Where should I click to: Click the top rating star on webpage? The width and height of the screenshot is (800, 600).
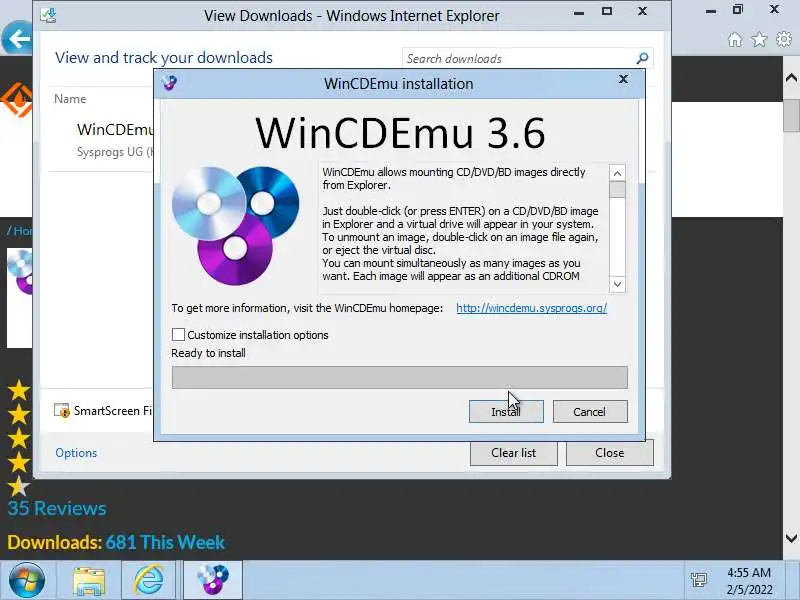click(x=19, y=390)
